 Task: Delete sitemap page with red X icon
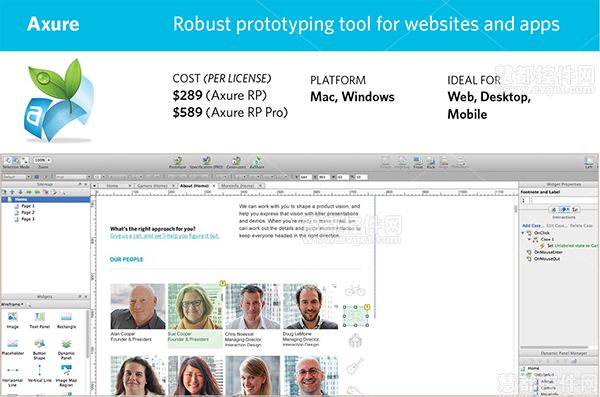[46, 192]
